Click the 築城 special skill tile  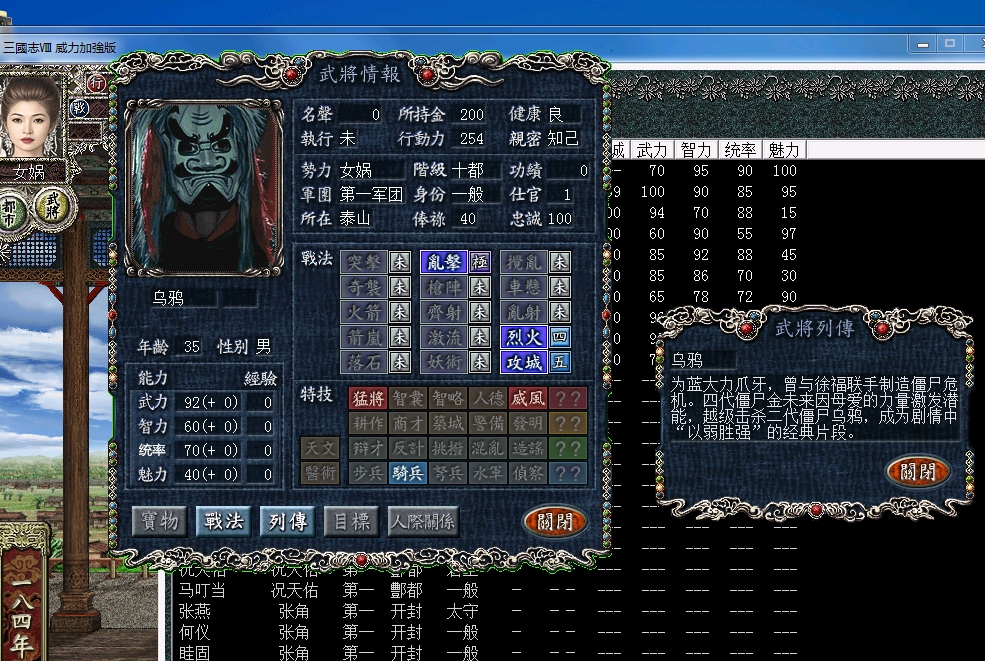pos(448,423)
